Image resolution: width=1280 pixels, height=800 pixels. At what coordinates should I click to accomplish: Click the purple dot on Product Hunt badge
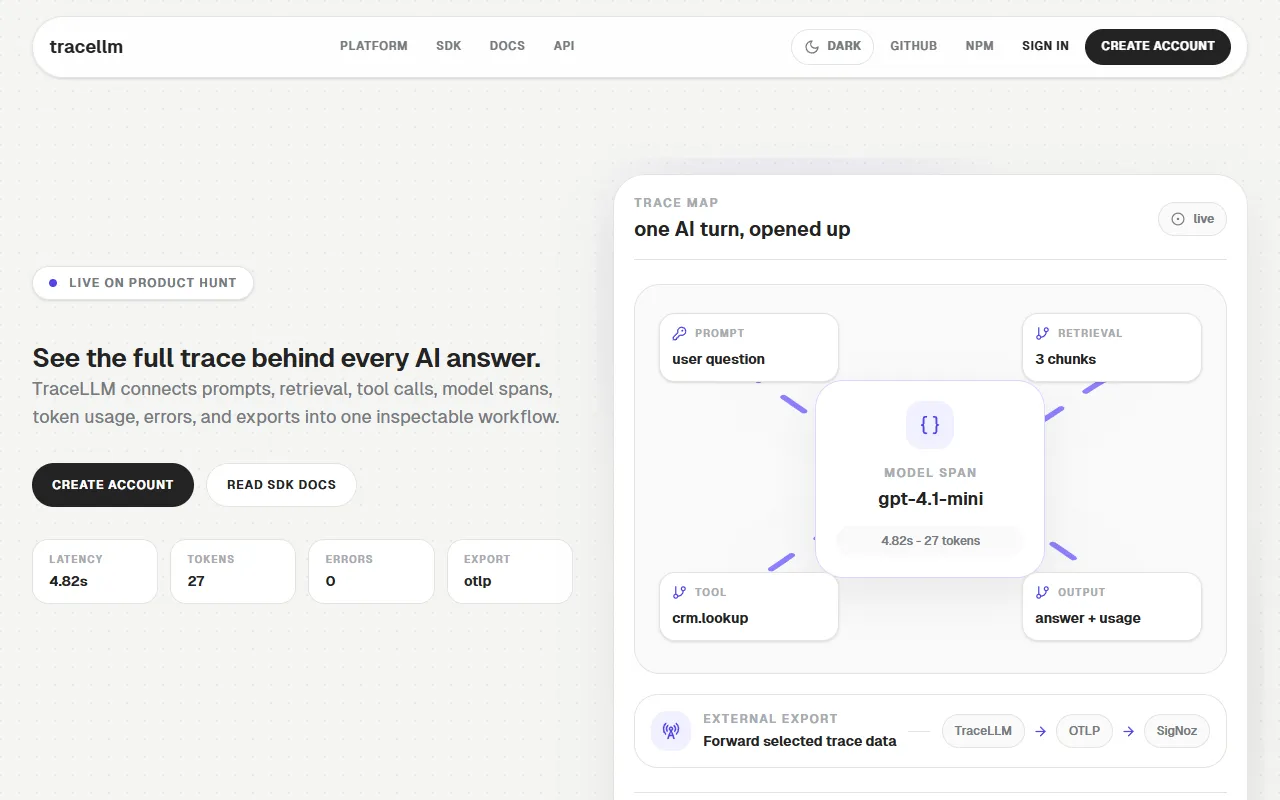[53, 283]
